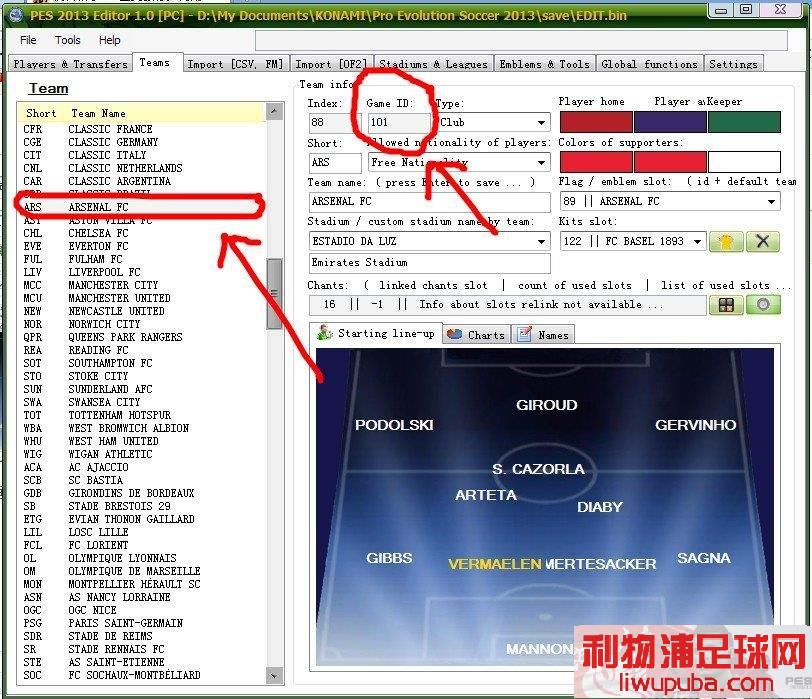Click the red Player home color swatch
The width and height of the screenshot is (812, 699).
tap(596, 122)
